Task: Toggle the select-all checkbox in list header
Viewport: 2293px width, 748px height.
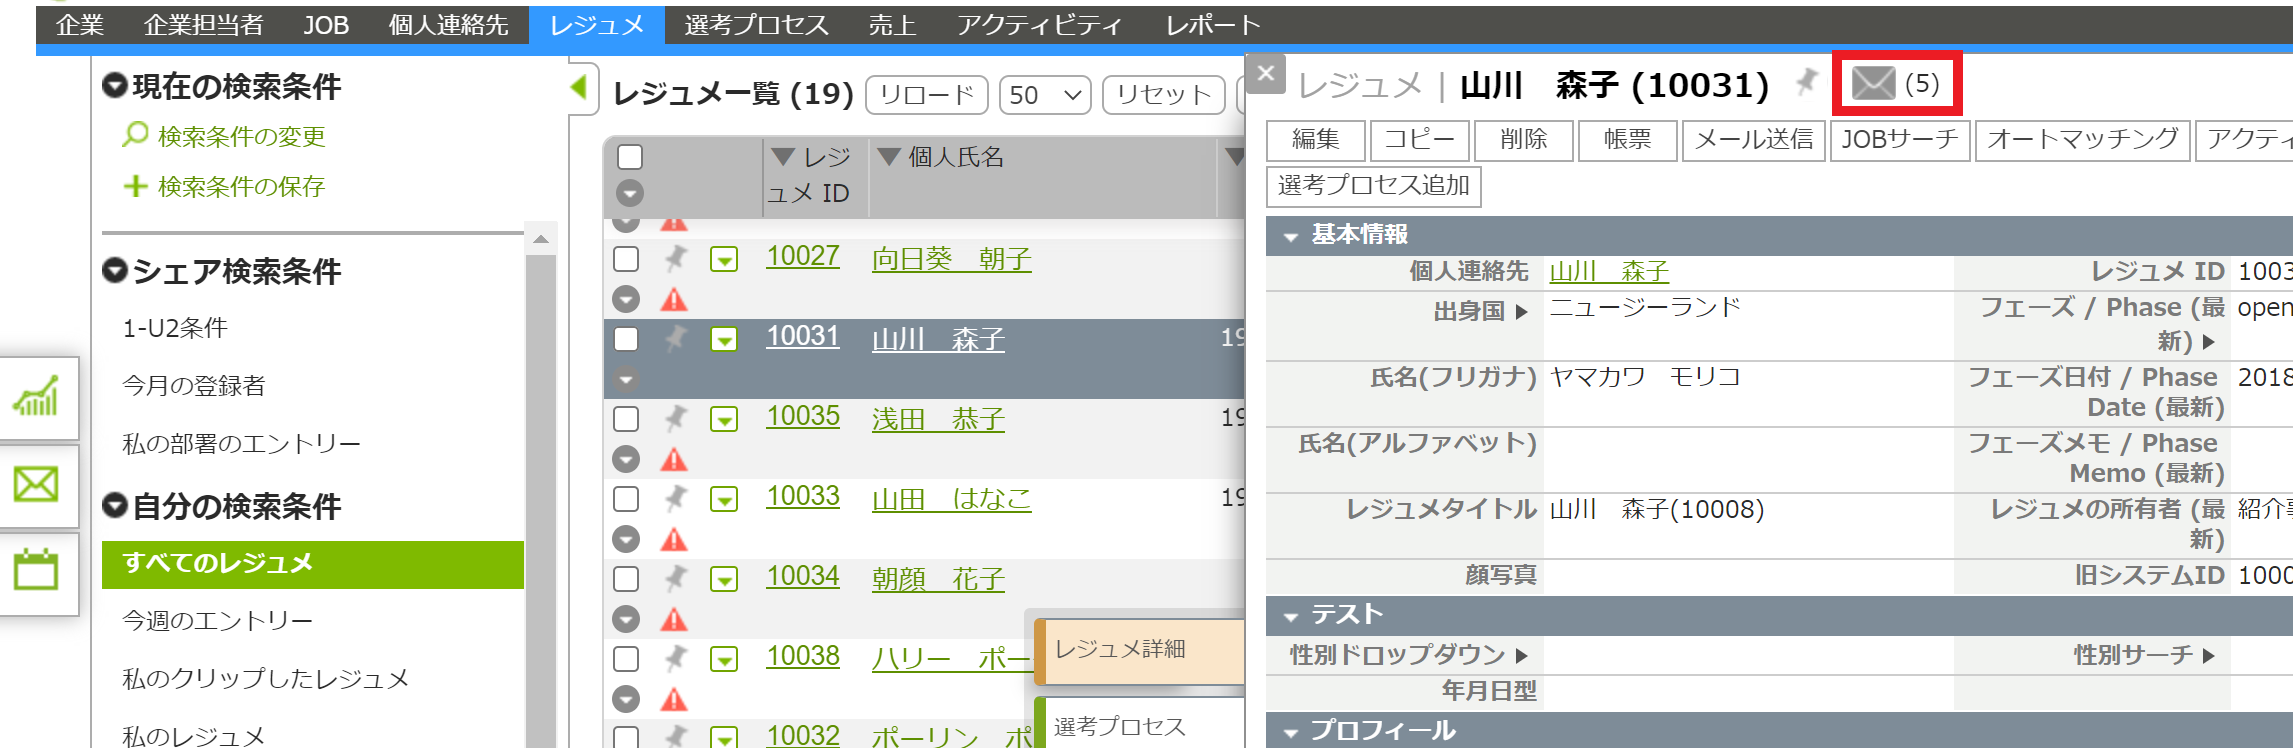Action: point(630,157)
